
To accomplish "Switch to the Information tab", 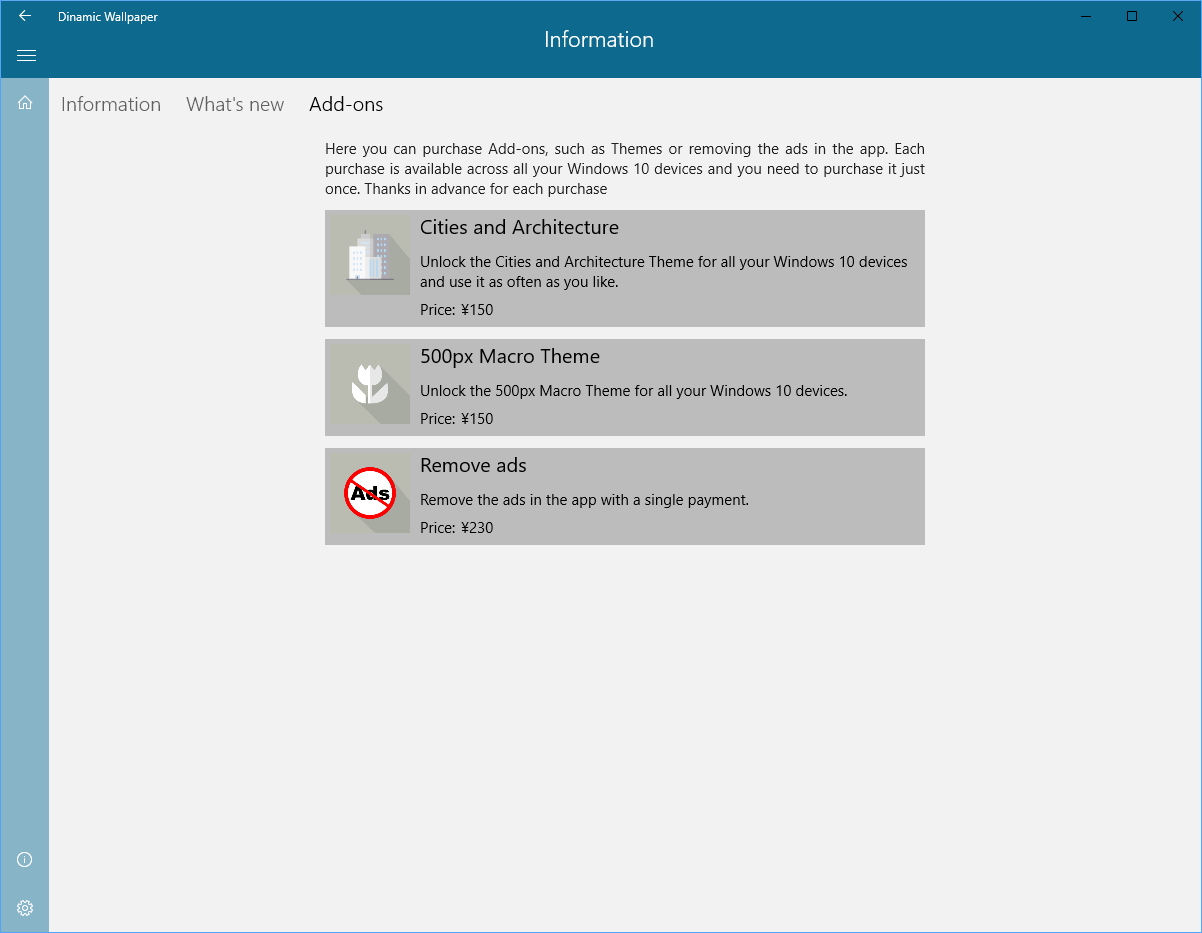I will point(111,104).
